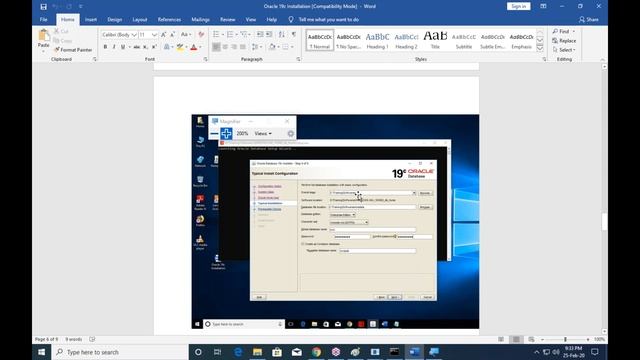This screenshot has height=360, width=640.
Task: Click Increase Font Size icon
Action: [163, 35]
